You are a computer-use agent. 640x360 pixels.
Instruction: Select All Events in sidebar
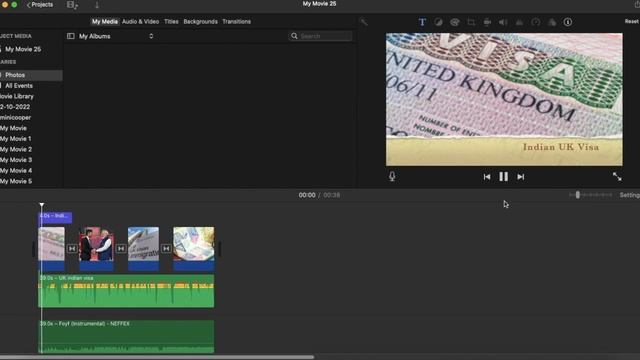point(19,86)
